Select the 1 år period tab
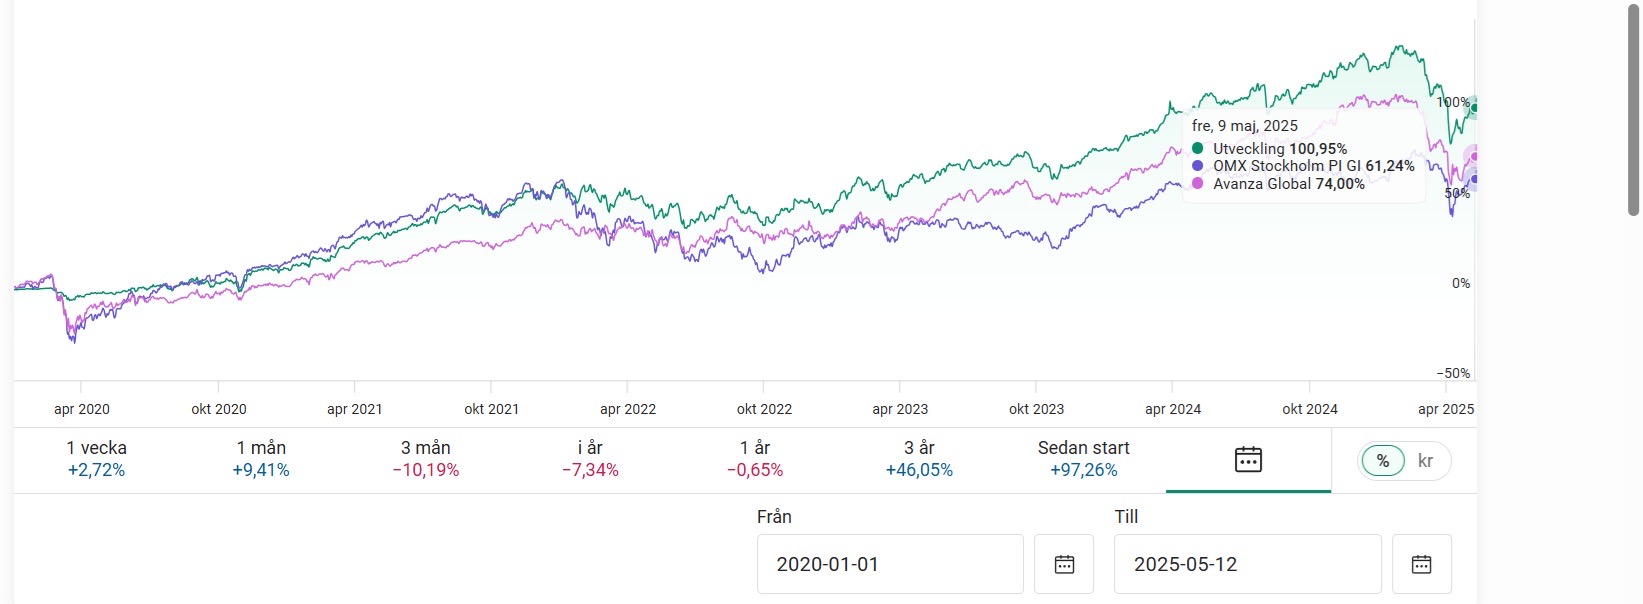Viewport: 1643px width, 604px height. [x=755, y=459]
